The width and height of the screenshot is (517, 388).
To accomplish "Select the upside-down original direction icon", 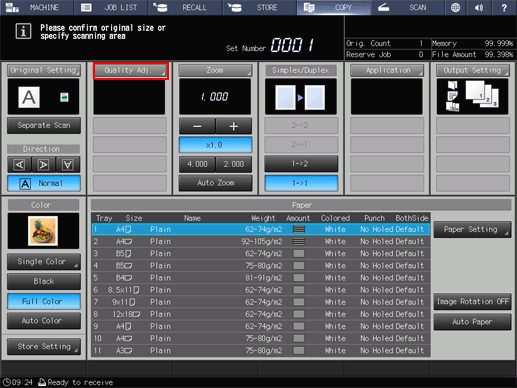I will [x=68, y=164].
